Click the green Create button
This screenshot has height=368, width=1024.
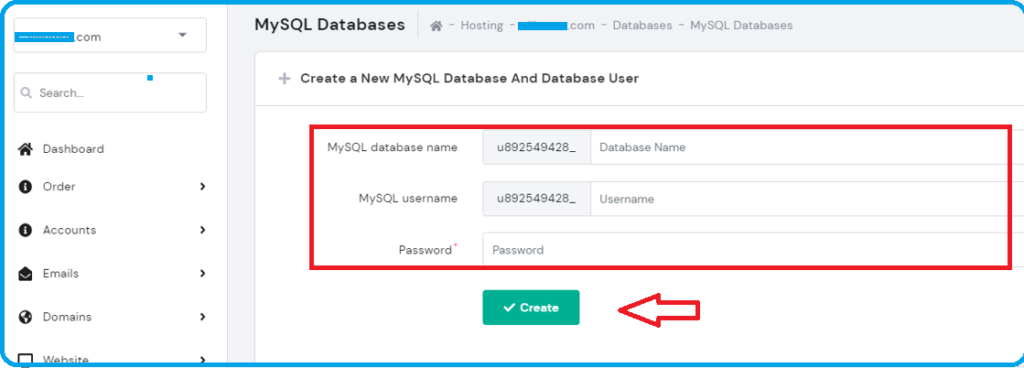531,307
